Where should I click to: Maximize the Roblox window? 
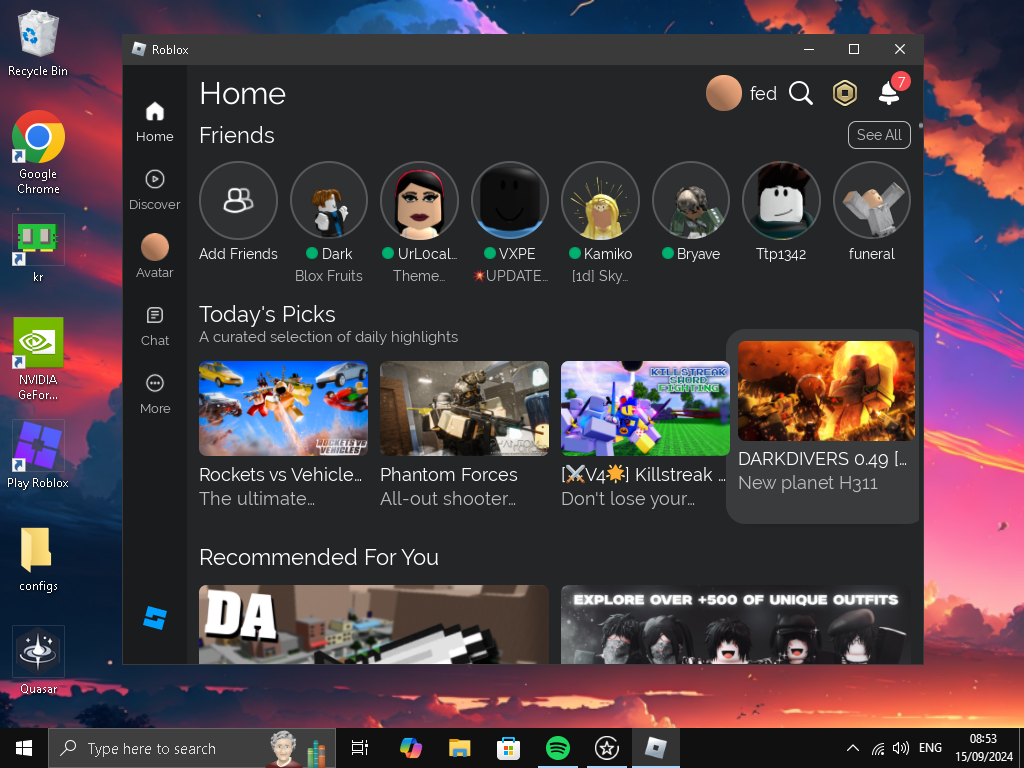[854, 49]
